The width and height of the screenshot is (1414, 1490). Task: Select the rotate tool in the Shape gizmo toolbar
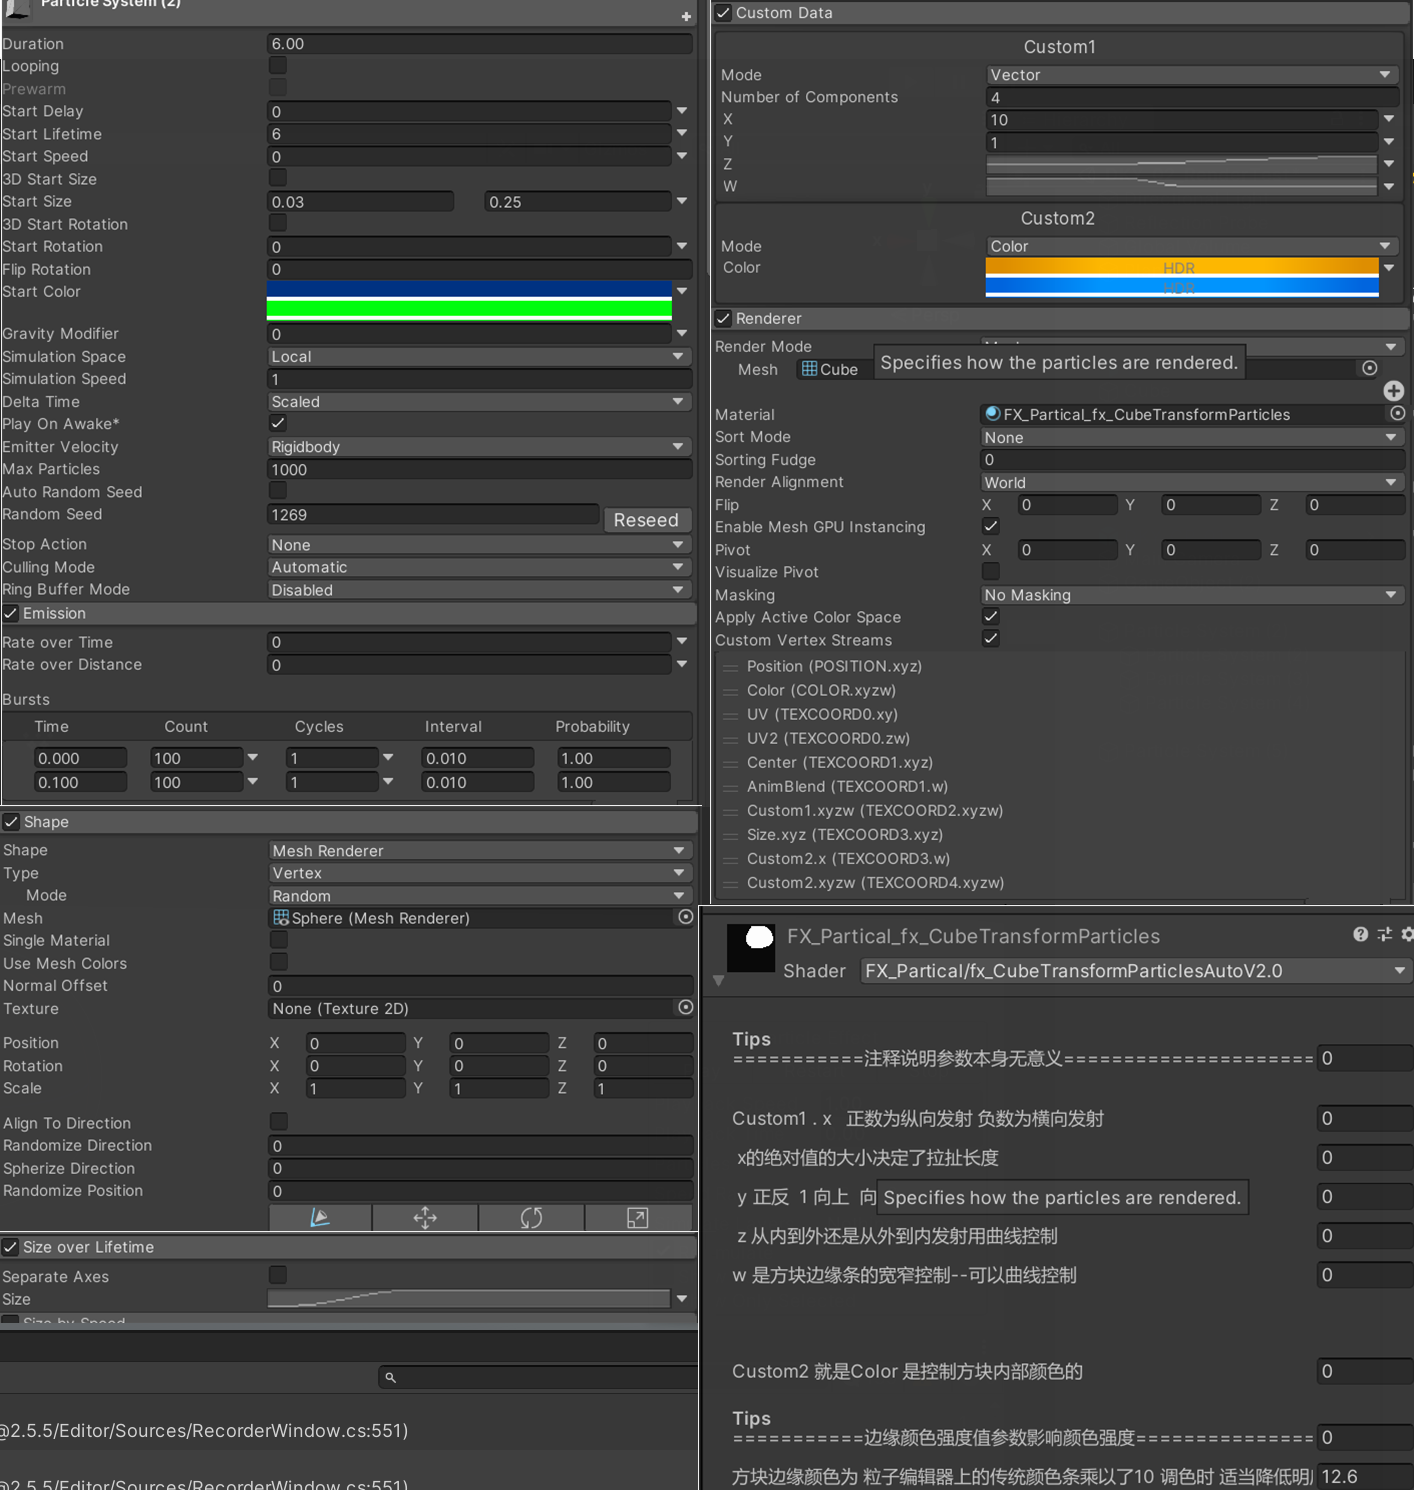pyautogui.click(x=531, y=1218)
